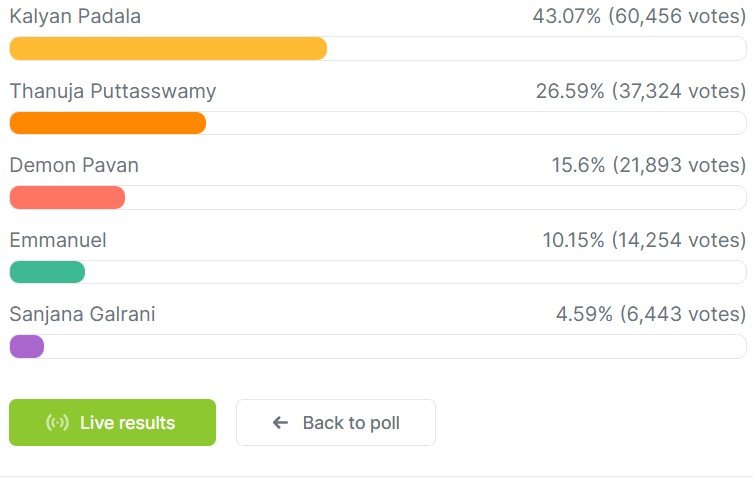Click the Back to poll button
The height and width of the screenshot is (486, 753).
[x=335, y=423]
